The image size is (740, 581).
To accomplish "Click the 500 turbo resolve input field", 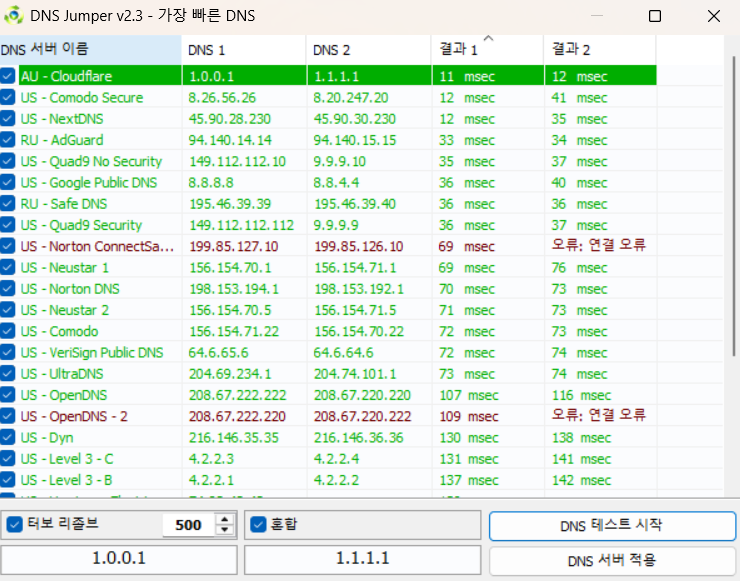I will pyautogui.click(x=189, y=525).
